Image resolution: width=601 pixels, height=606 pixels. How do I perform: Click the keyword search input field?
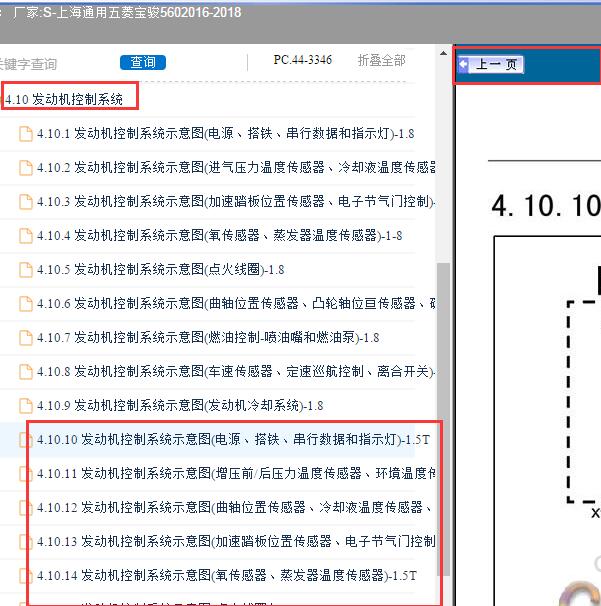(29, 64)
